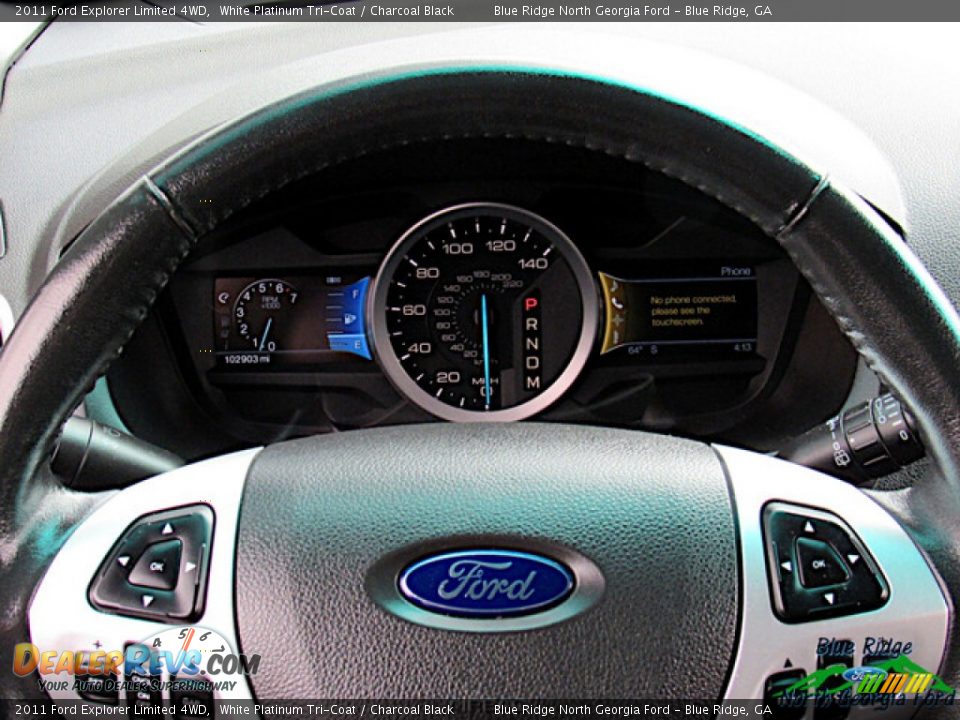The height and width of the screenshot is (720, 960).
Task: Click the up arrow on the left steering pad
Action: click(167, 528)
